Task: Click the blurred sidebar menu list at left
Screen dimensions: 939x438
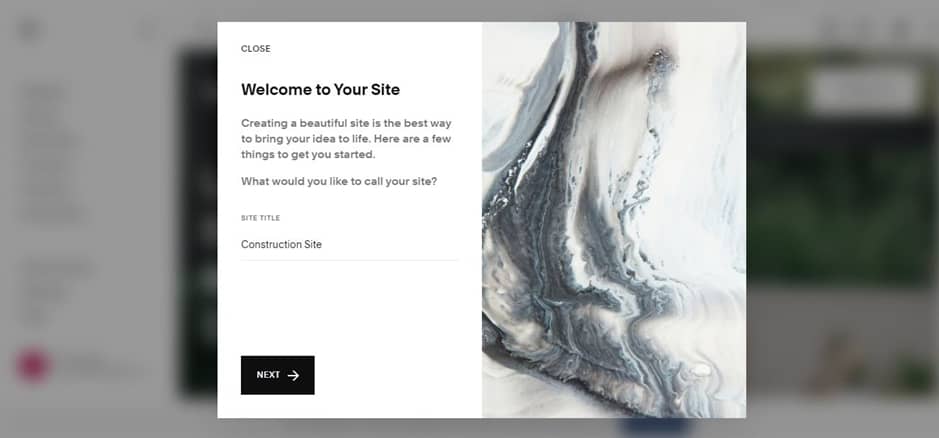Action: [x=53, y=154]
